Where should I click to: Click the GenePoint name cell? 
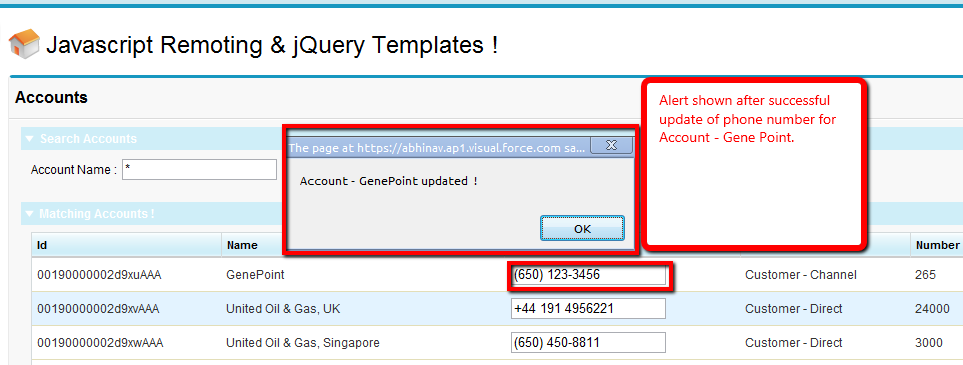click(255, 275)
